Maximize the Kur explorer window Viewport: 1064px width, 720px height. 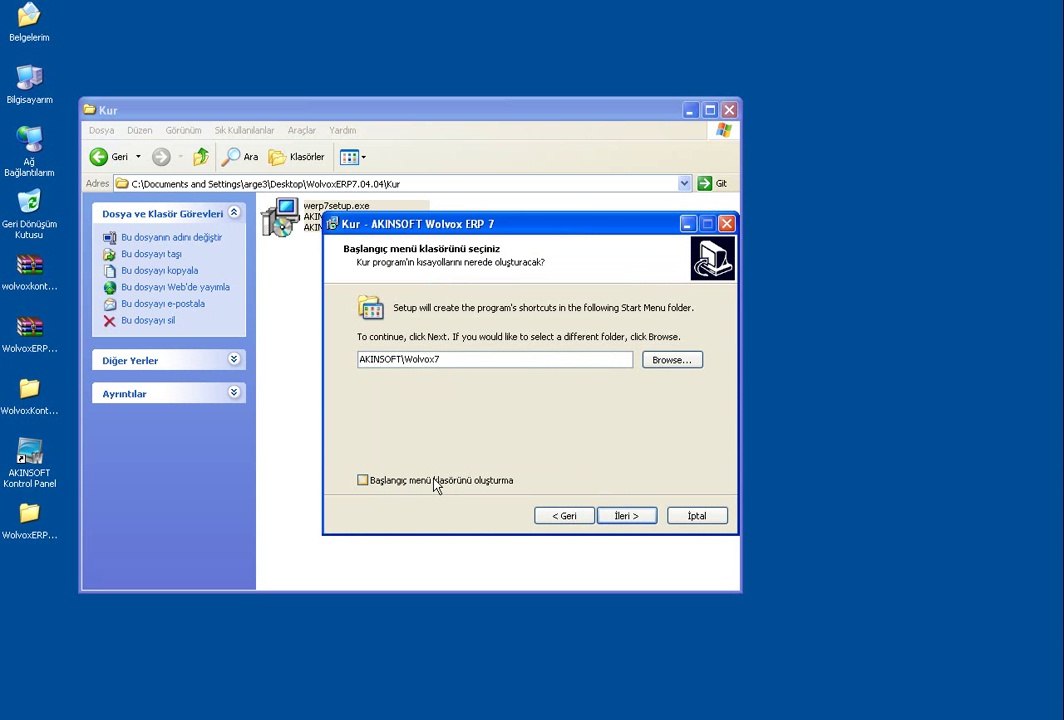pos(710,110)
